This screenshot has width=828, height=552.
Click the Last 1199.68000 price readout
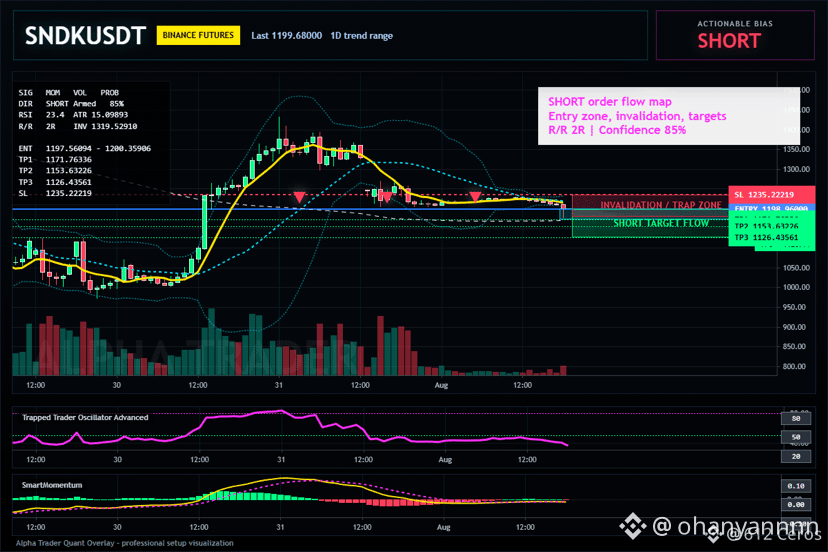point(286,35)
